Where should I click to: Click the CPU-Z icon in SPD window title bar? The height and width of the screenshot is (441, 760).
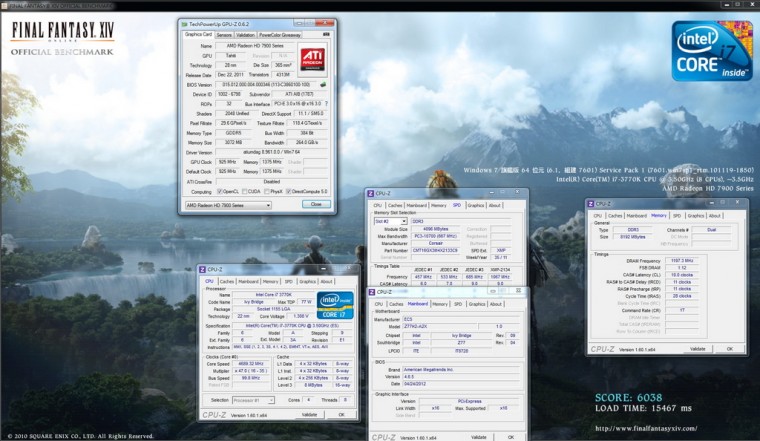pyautogui.click(x=371, y=193)
